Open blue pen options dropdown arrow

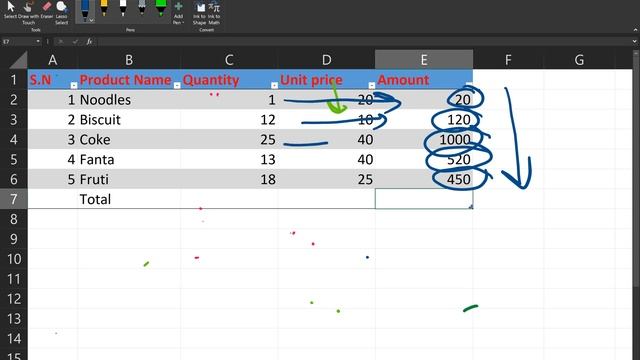point(92,20)
